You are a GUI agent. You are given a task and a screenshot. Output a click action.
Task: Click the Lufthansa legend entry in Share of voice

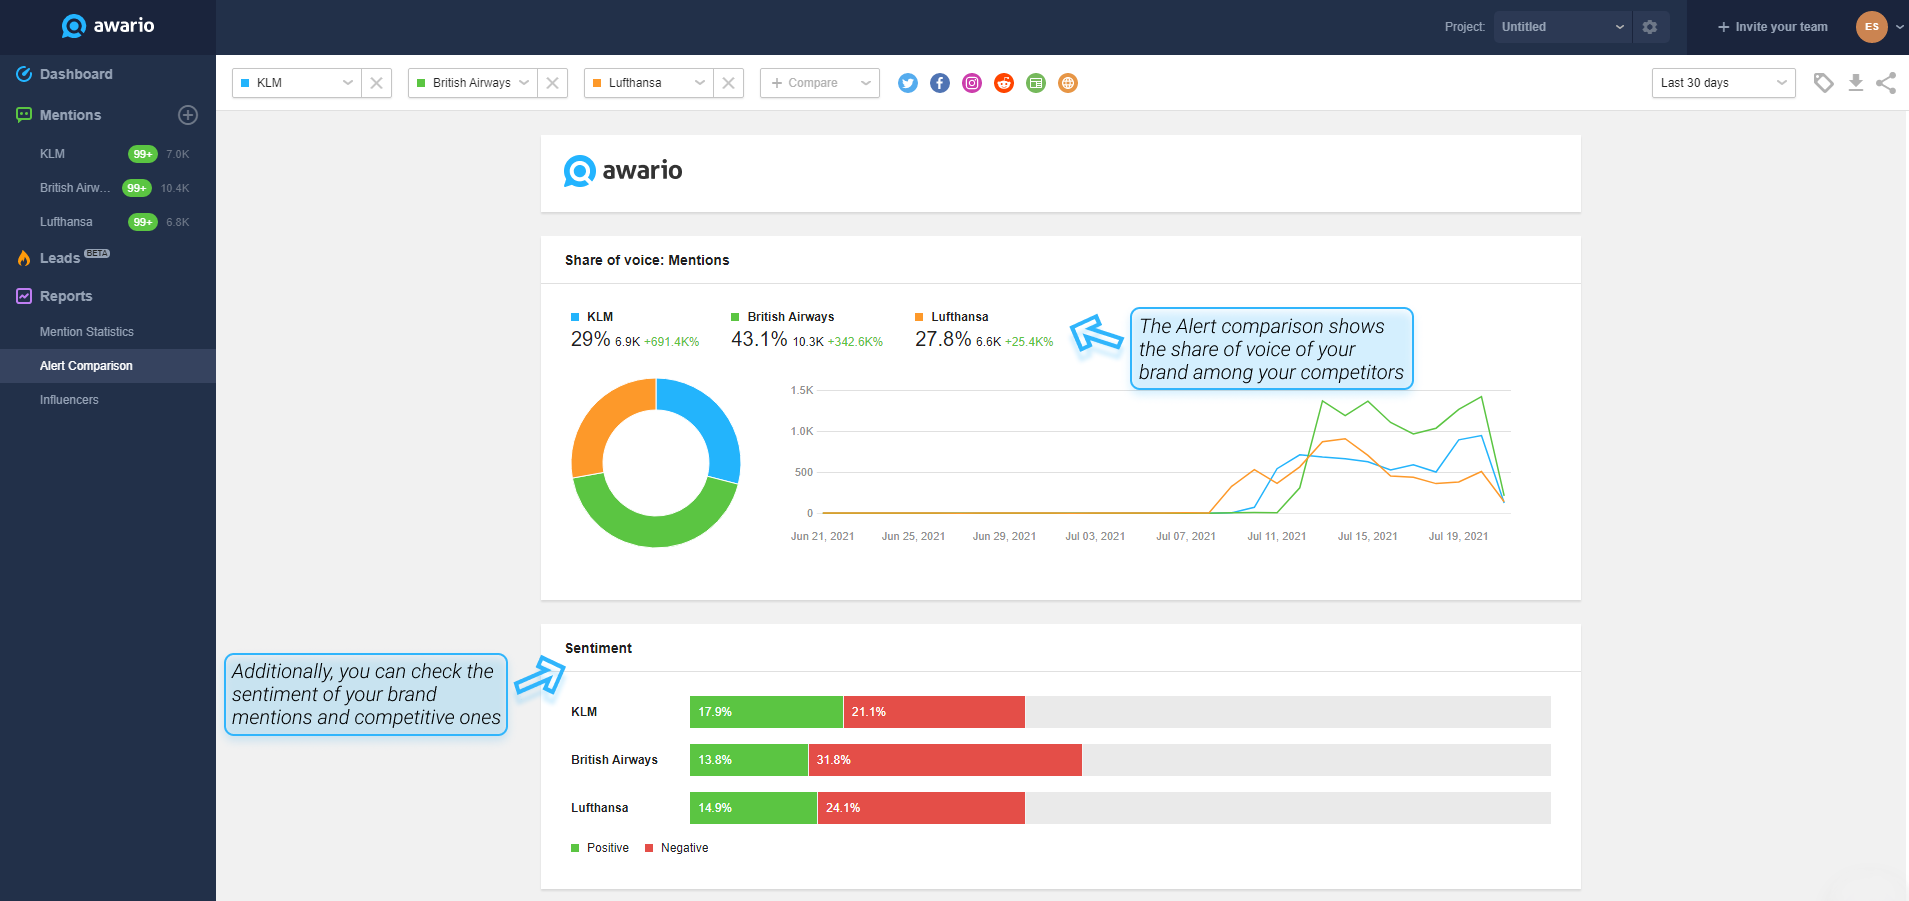point(952,317)
